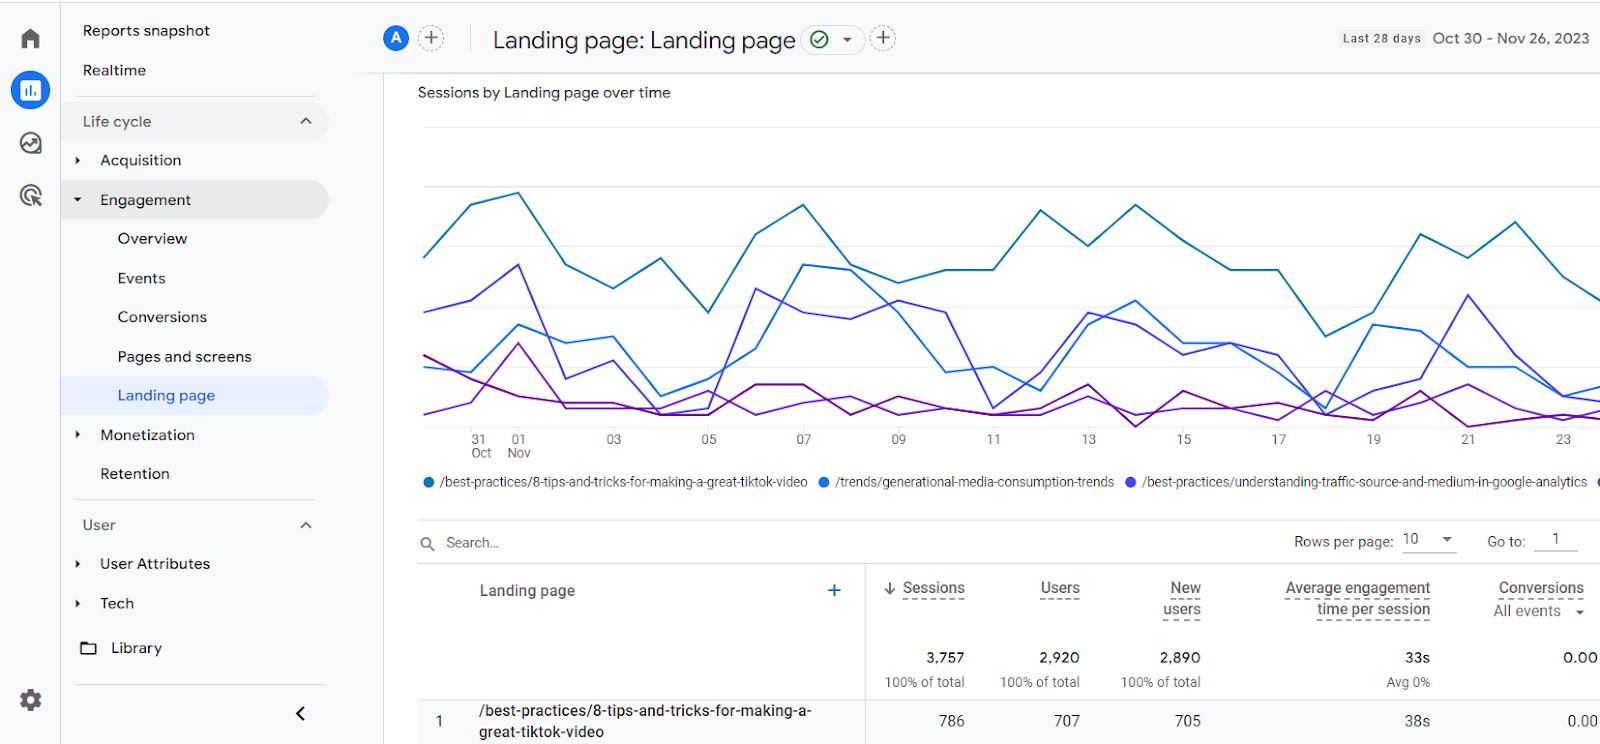Open the Library link
Screen dimensions: 1600x744
[x=136, y=648]
